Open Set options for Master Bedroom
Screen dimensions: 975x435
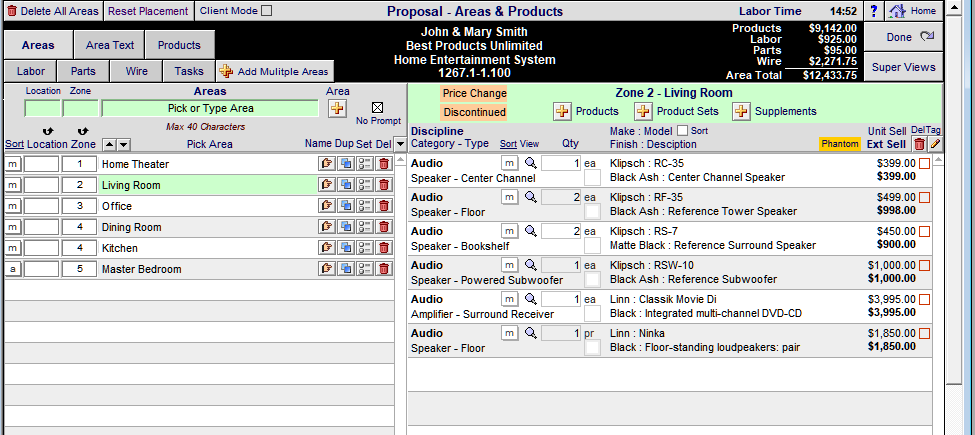point(365,269)
